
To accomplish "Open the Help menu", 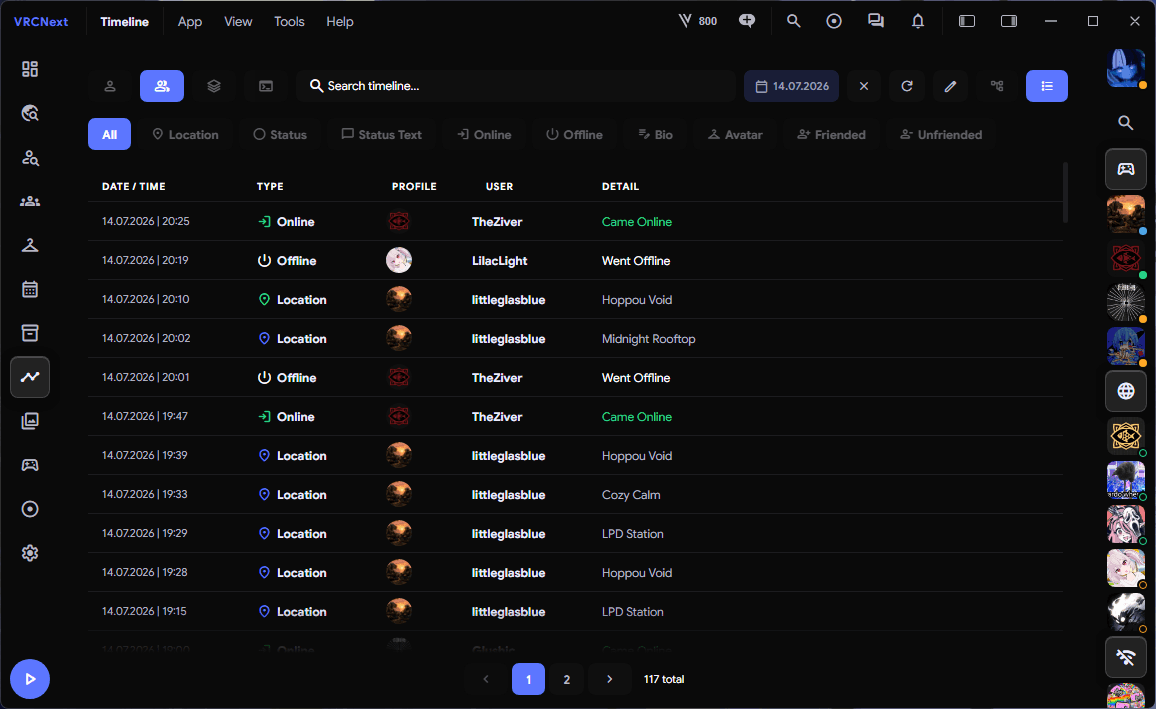I will (x=340, y=21).
